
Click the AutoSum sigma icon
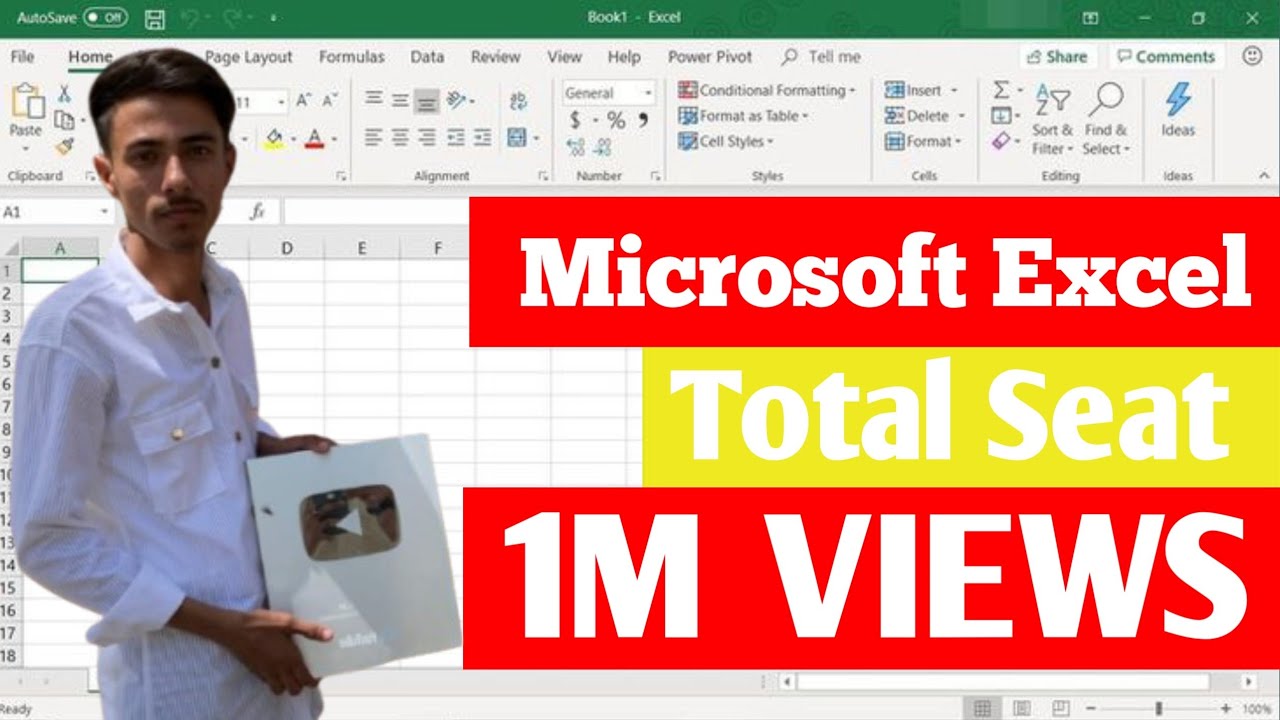(x=1001, y=90)
